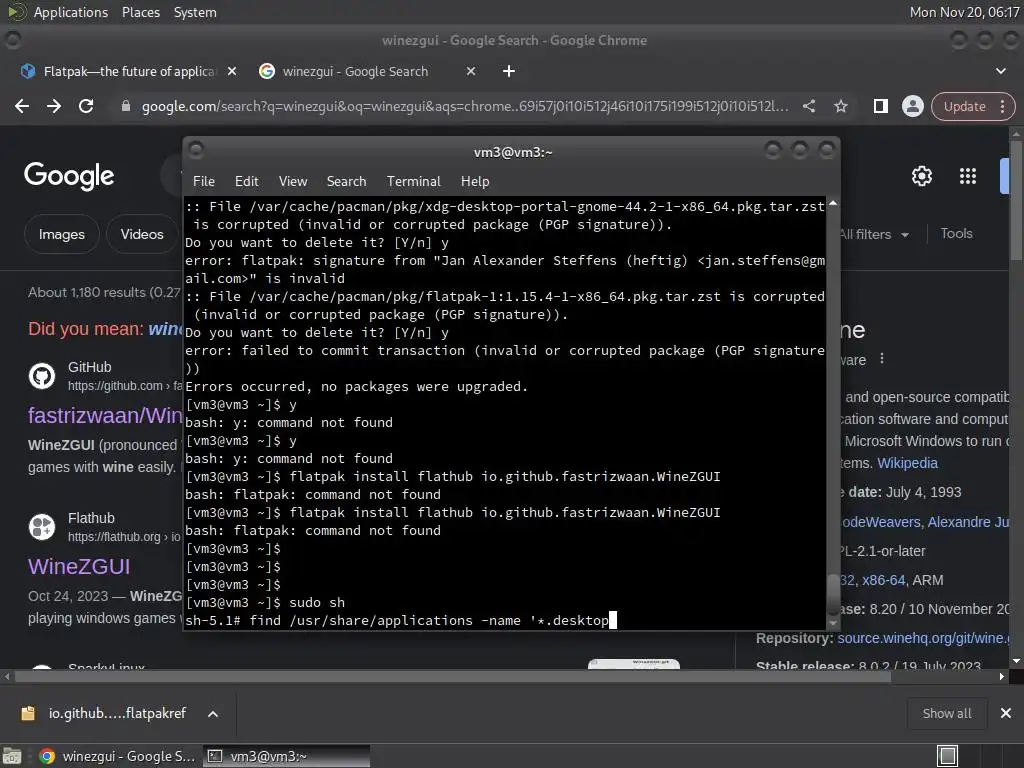Open terminal File menu
1024x768 pixels.
coord(203,181)
